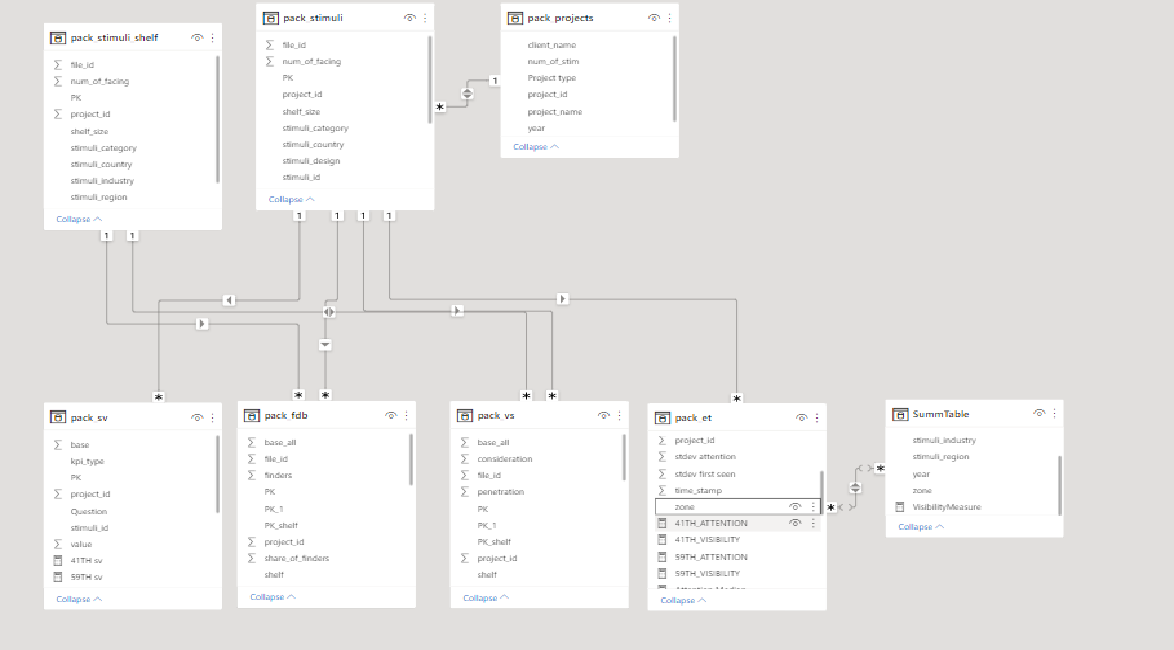The width and height of the screenshot is (1174, 650).
Task: Select stimuli_region field in pack_stimuli_shelf
Action: pyautogui.click(x=99, y=198)
